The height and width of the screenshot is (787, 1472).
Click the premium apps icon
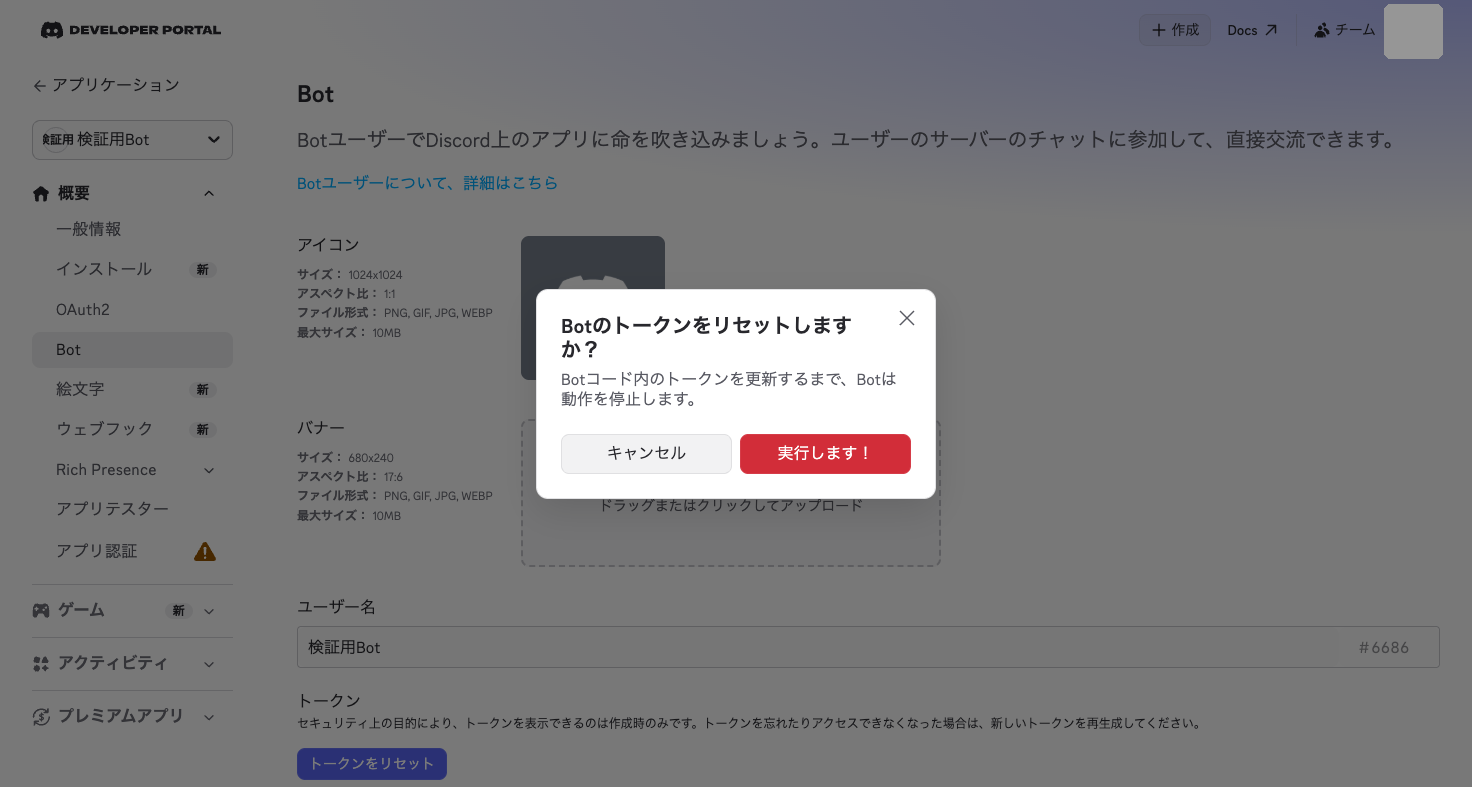(41, 716)
